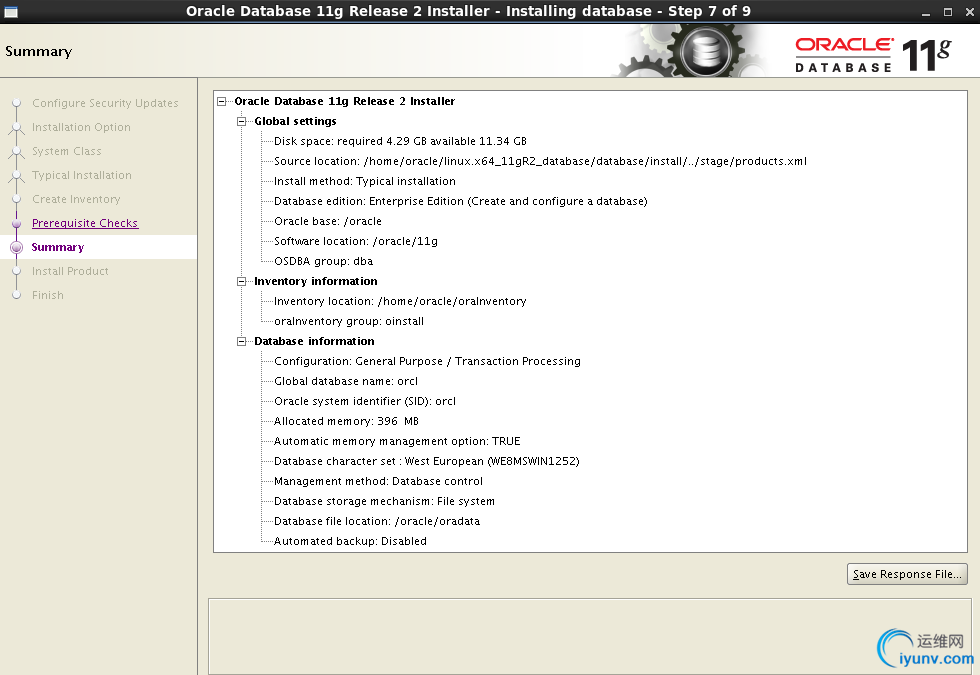Click the Summary step bullet icon
The width and height of the screenshot is (980, 675).
pos(17,248)
